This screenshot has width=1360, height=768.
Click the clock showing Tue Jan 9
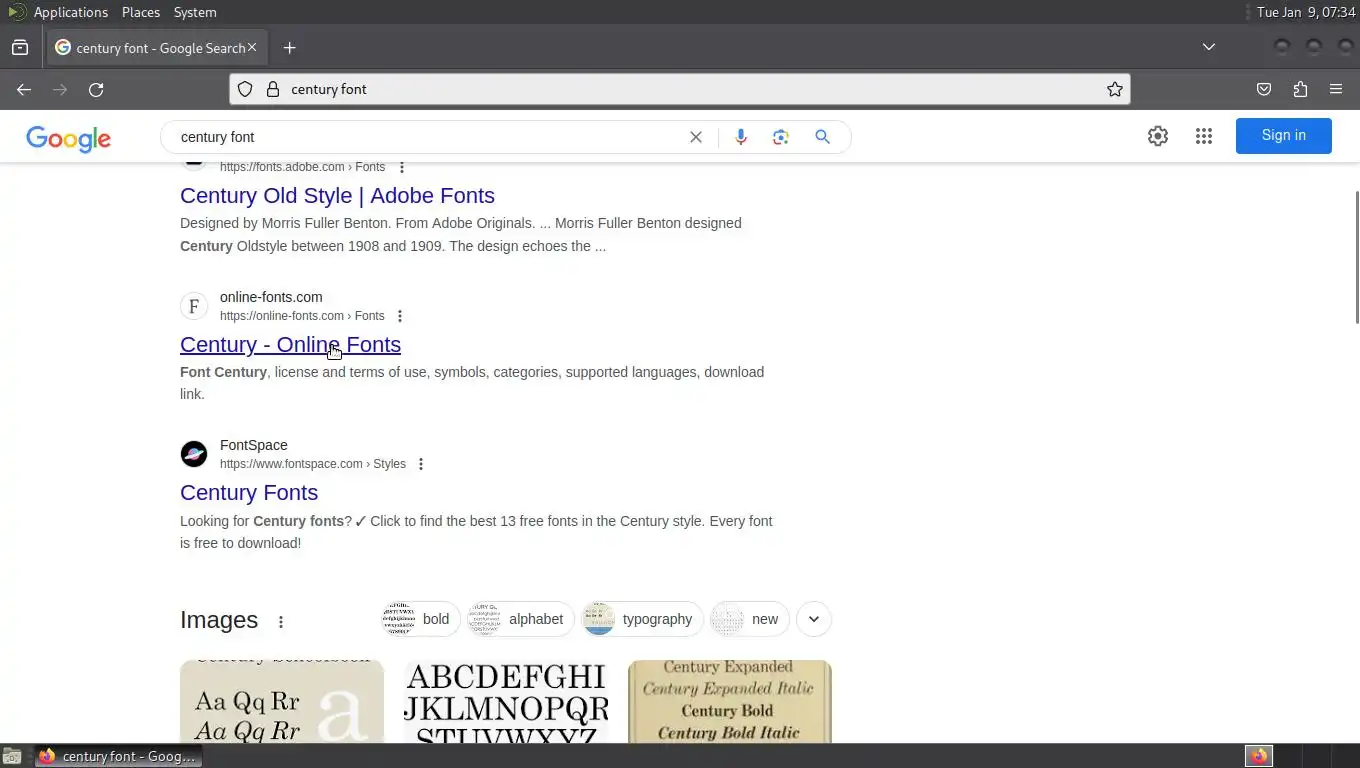click(1306, 12)
